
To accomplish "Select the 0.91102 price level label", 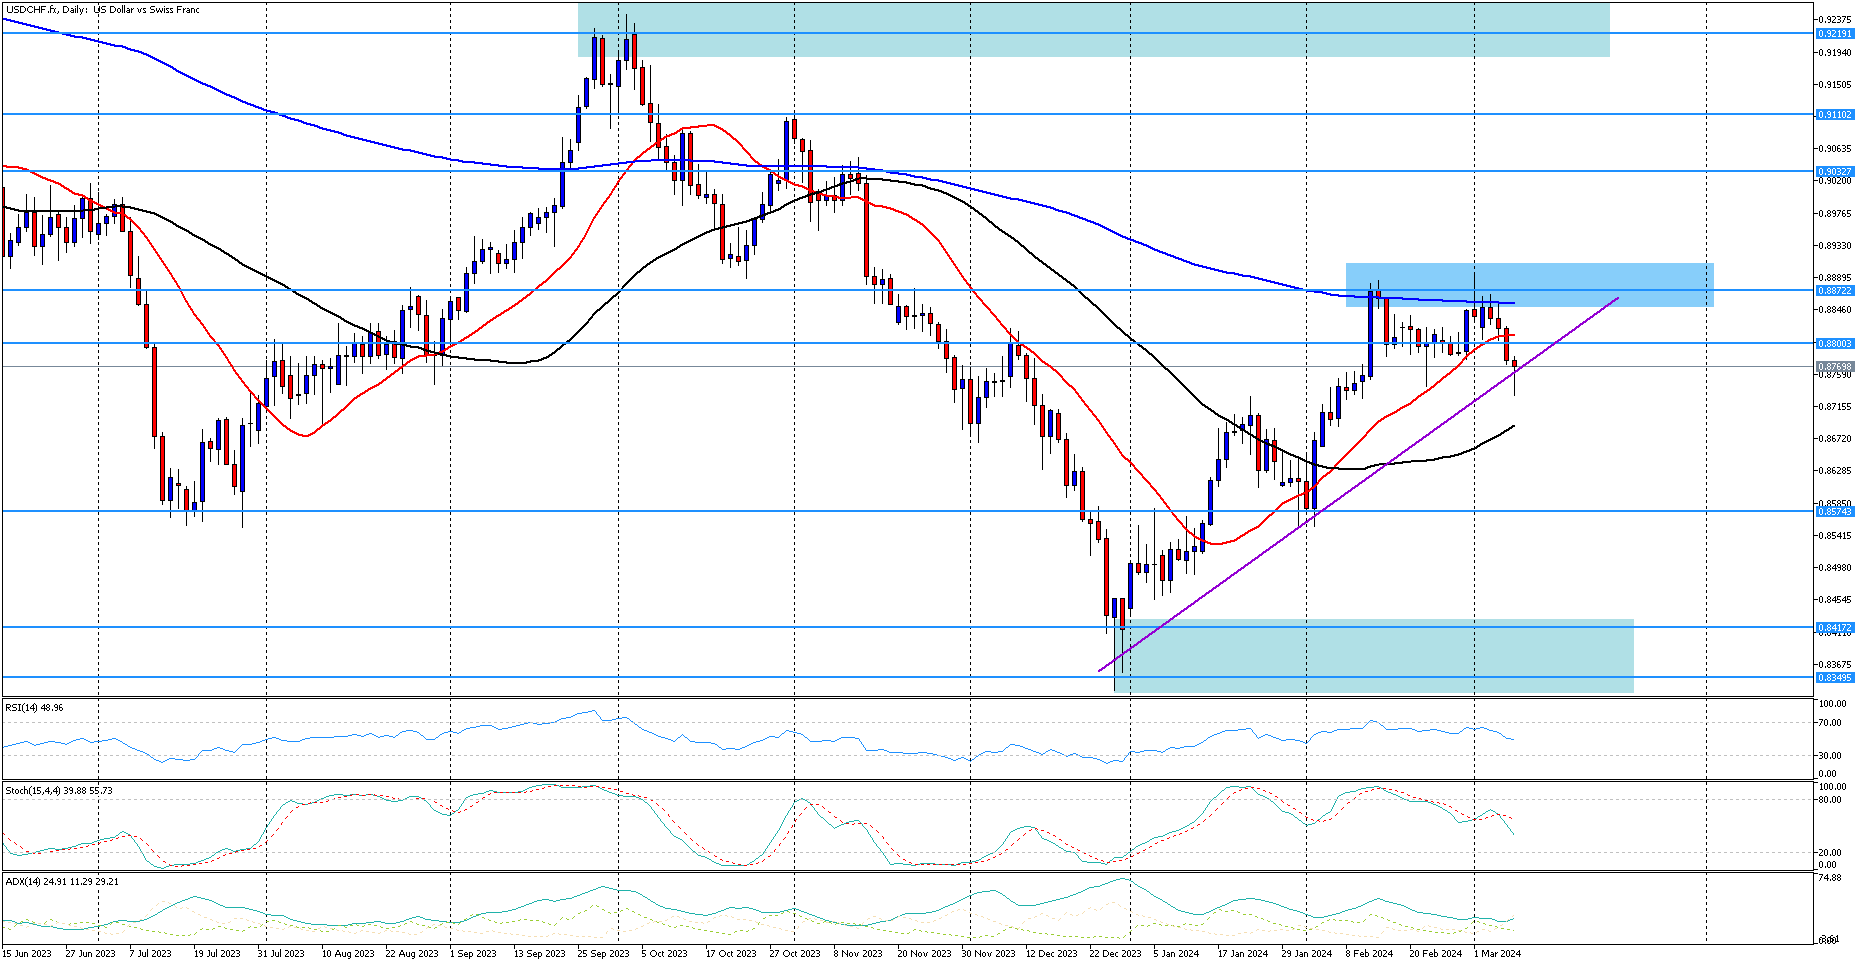I will tap(1835, 115).
